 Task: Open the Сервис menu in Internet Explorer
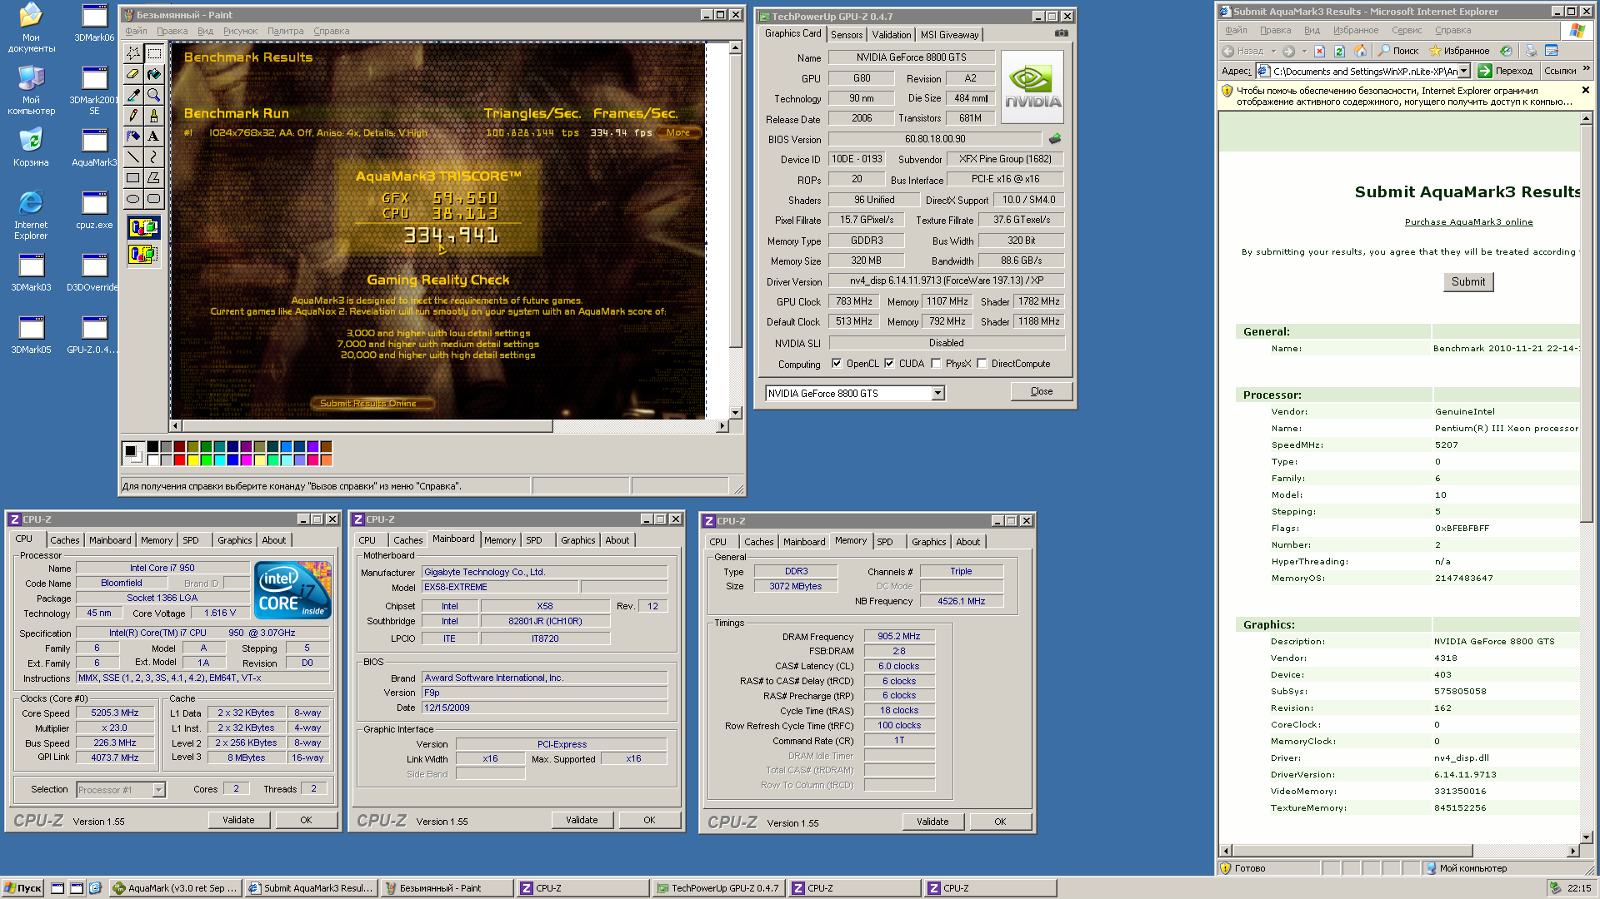[1406, 30]
